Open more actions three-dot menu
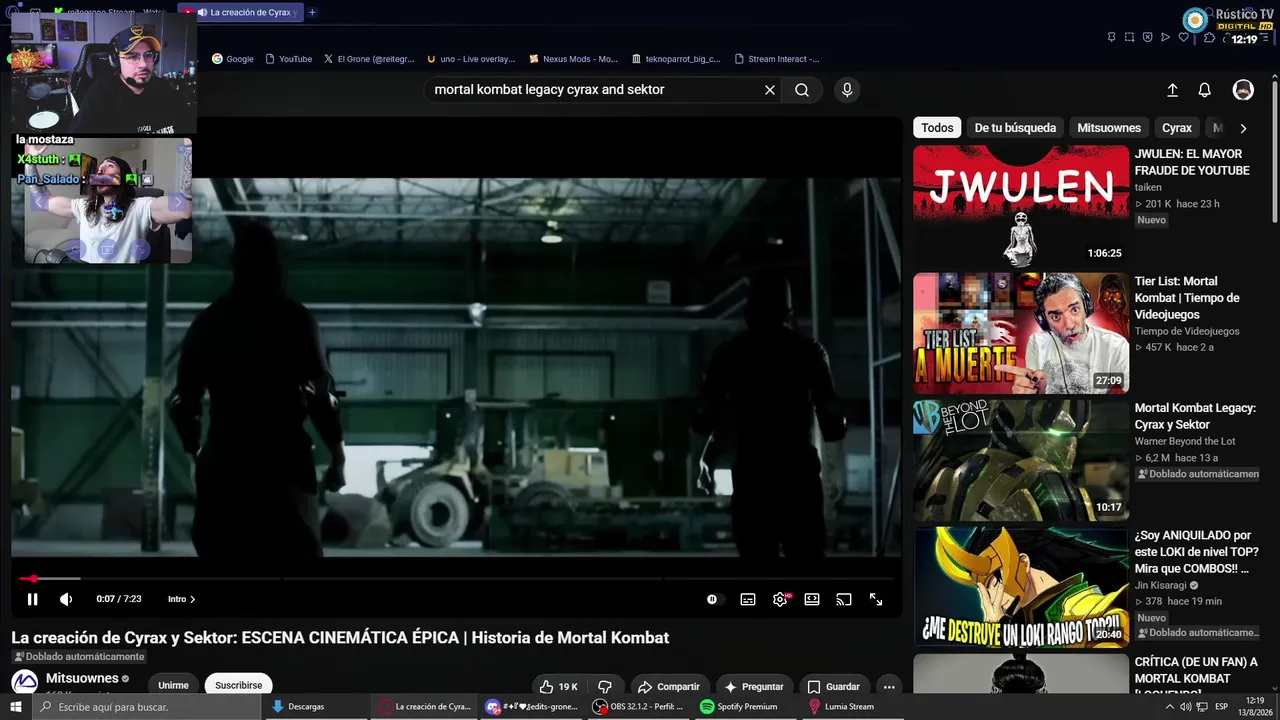This screenshot has height=720, width=1280. point(889,687)
